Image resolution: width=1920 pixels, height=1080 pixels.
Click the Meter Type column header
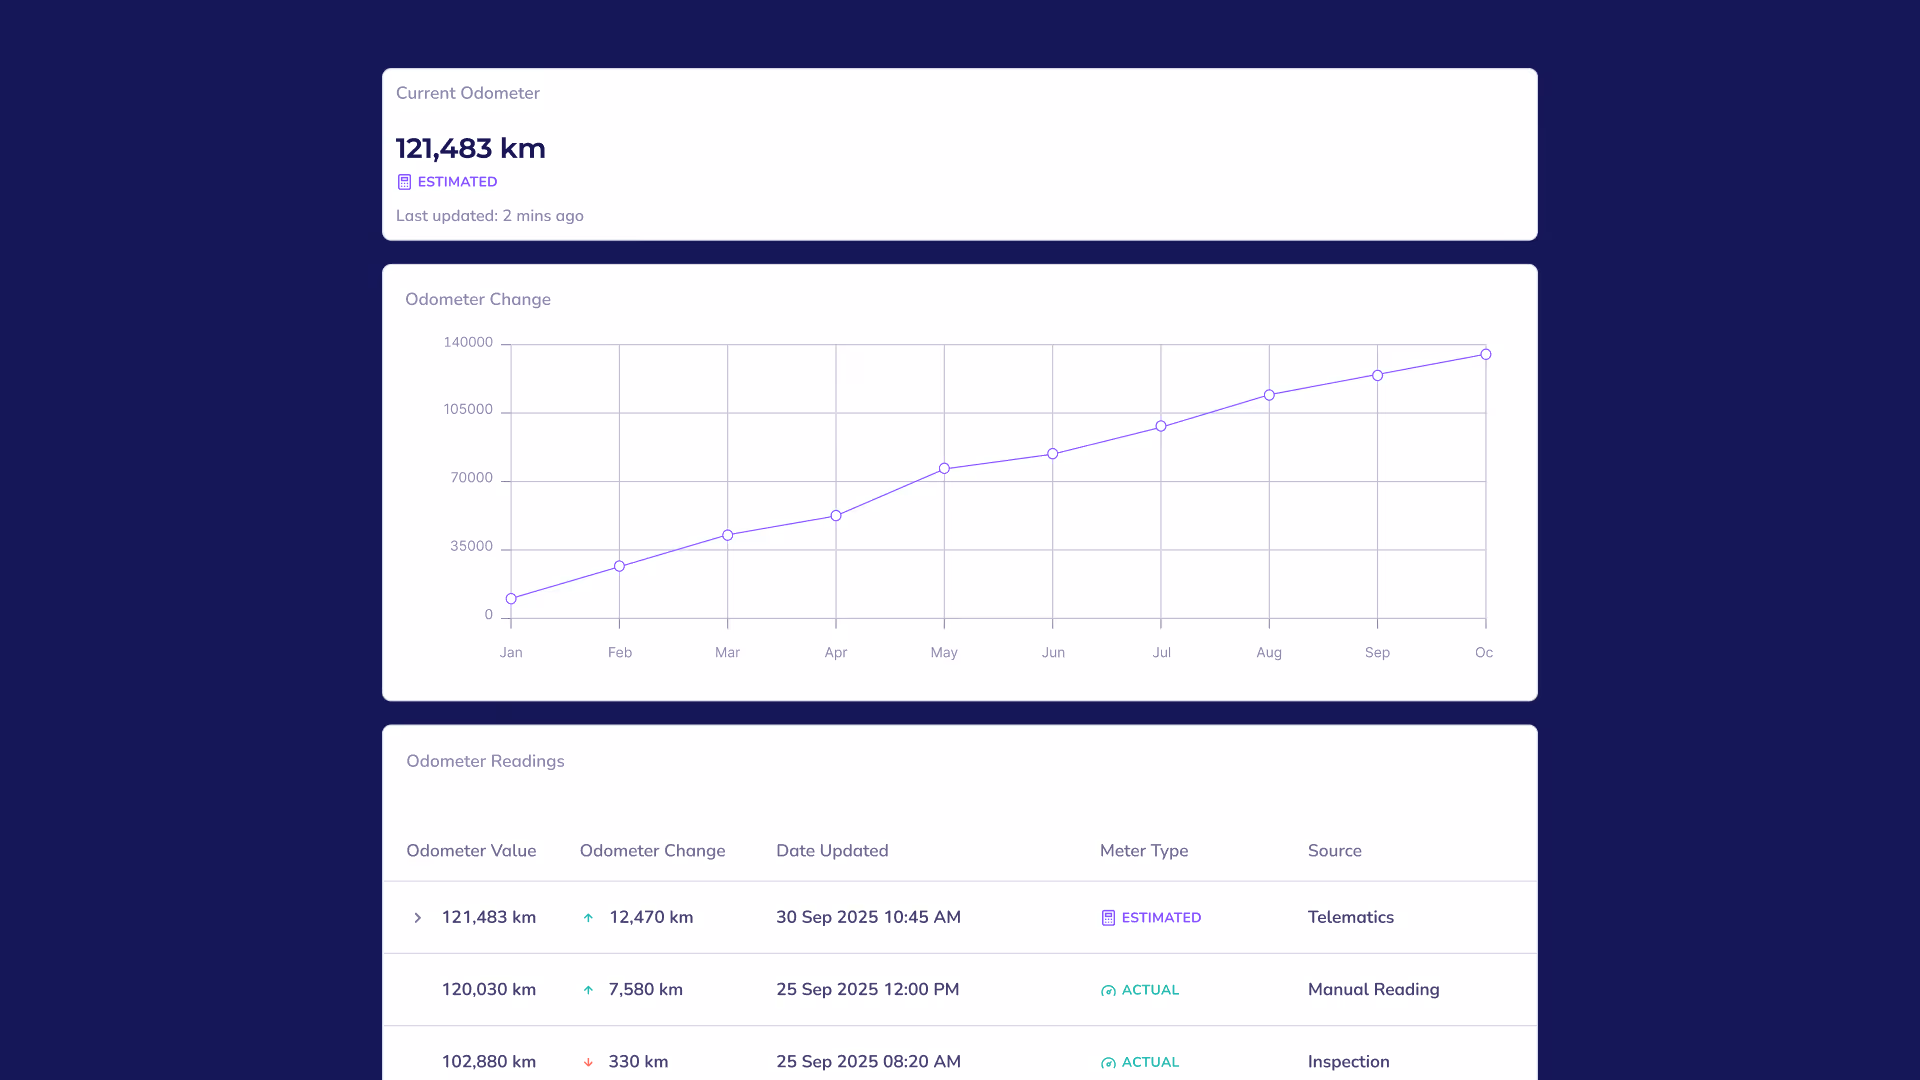click(x=1144, y=851)
